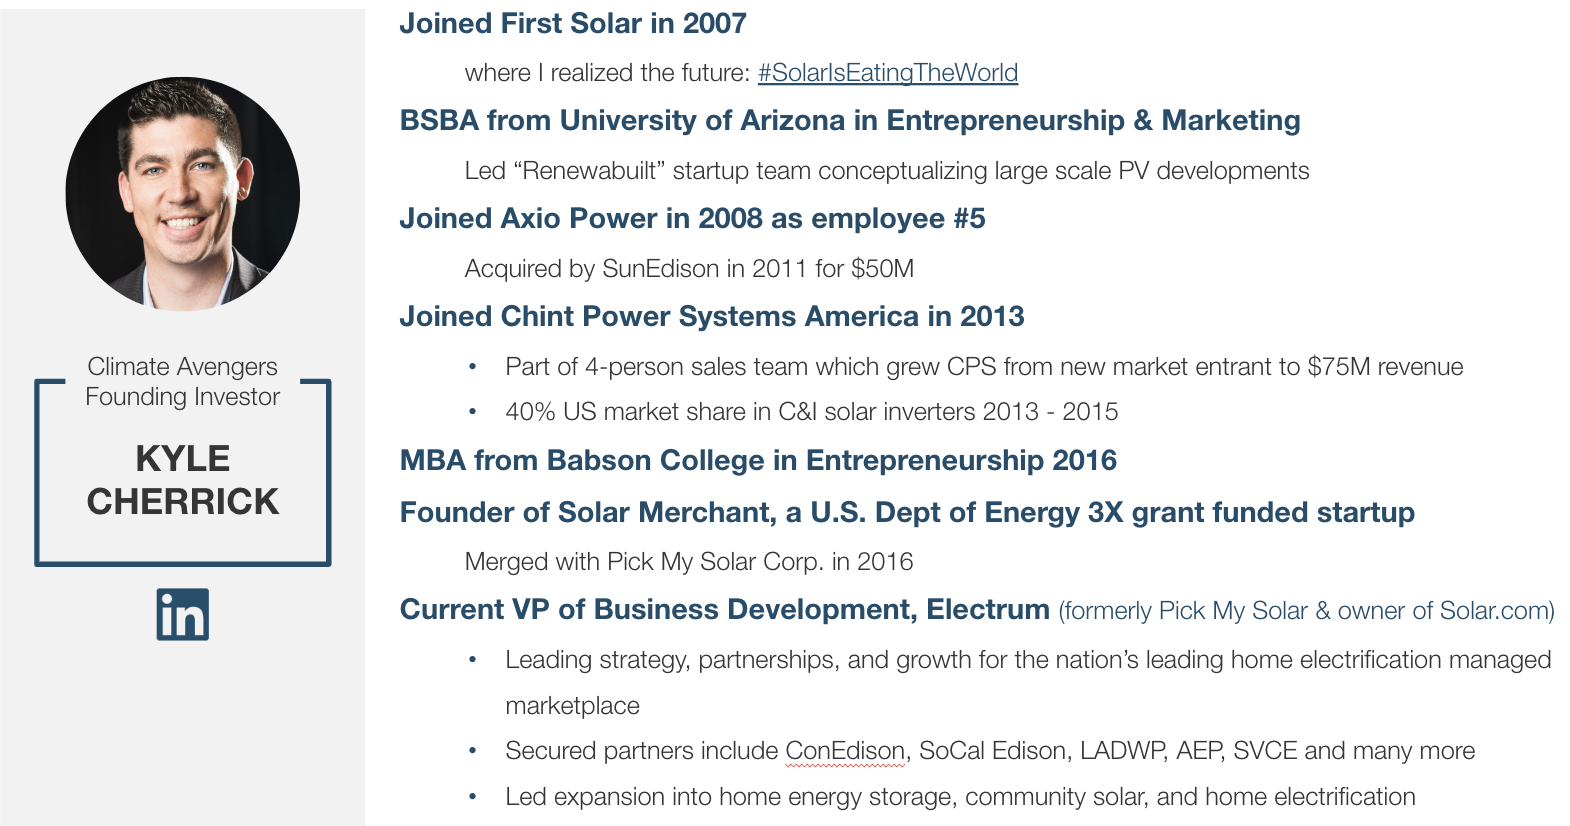Image resolution: width=1570 pixels, height=826 pixels.
Task: Select the BSBA from University of Arizona heading
Action: (x=850, y=121)
